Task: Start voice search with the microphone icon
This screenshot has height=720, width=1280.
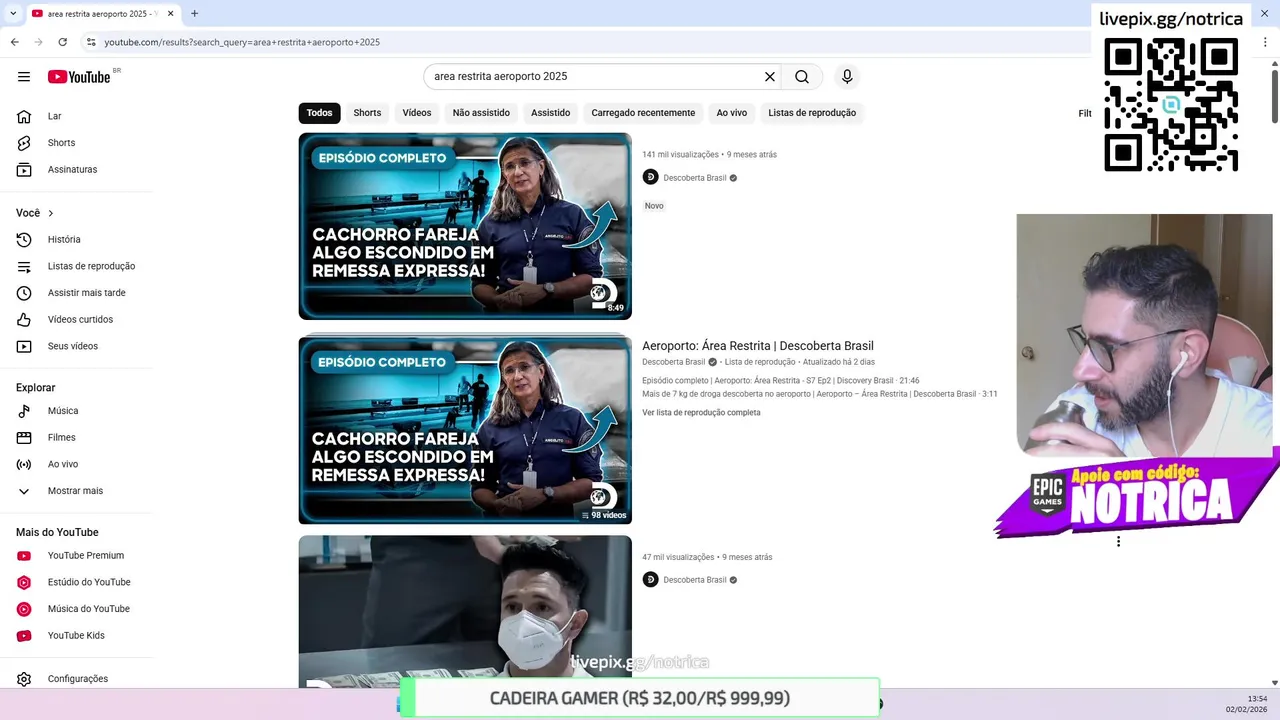Action: click(847, 77)
